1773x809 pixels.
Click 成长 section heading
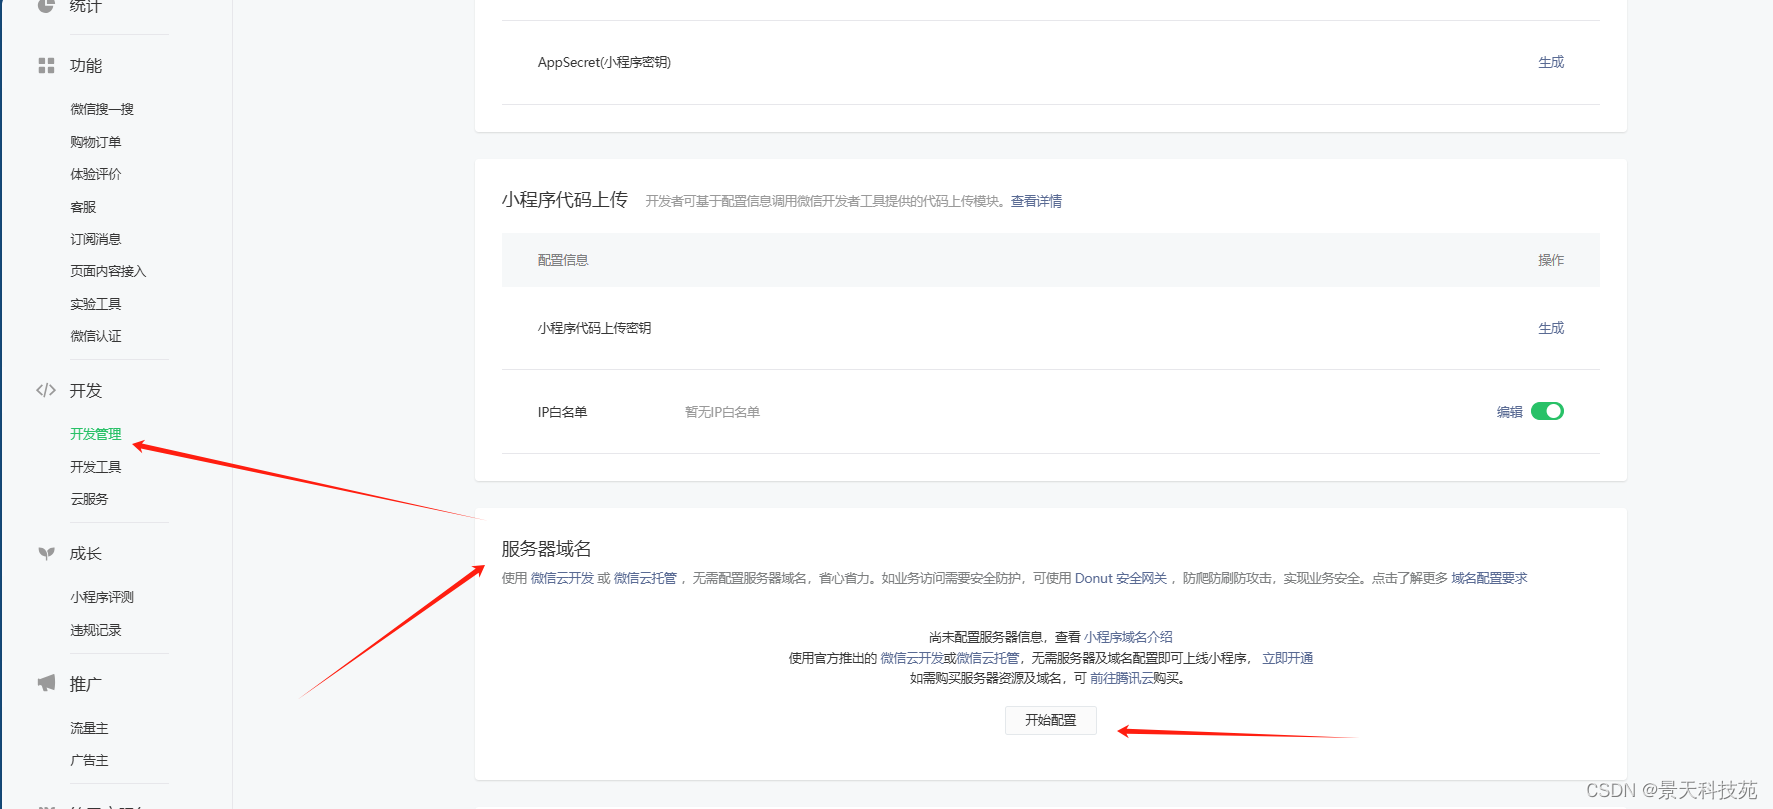pyautogui.click(x=86, y=554)
